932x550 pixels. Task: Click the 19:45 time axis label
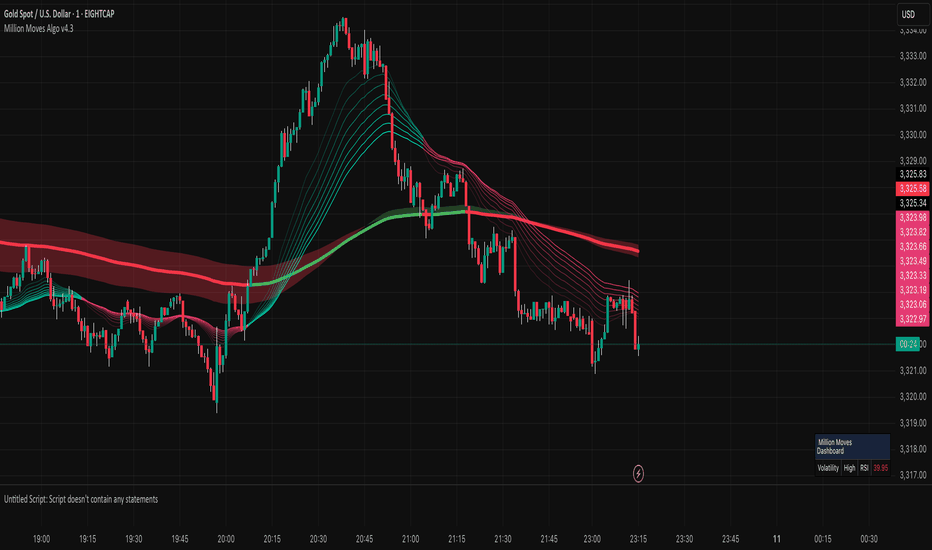coord(180,539)
